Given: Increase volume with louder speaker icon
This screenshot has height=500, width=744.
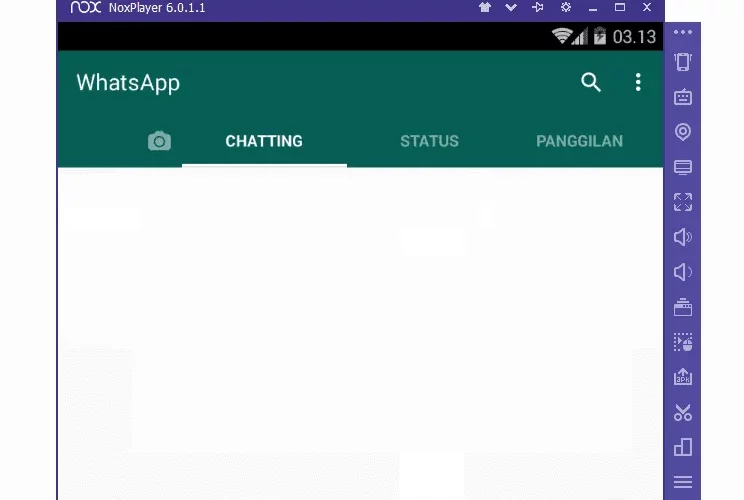Looking at the screenshot, I should 683,237.
